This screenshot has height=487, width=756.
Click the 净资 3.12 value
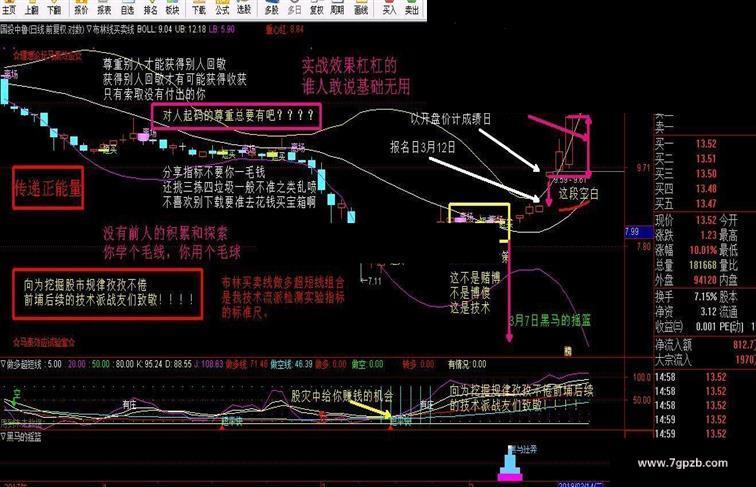[708, 311]
